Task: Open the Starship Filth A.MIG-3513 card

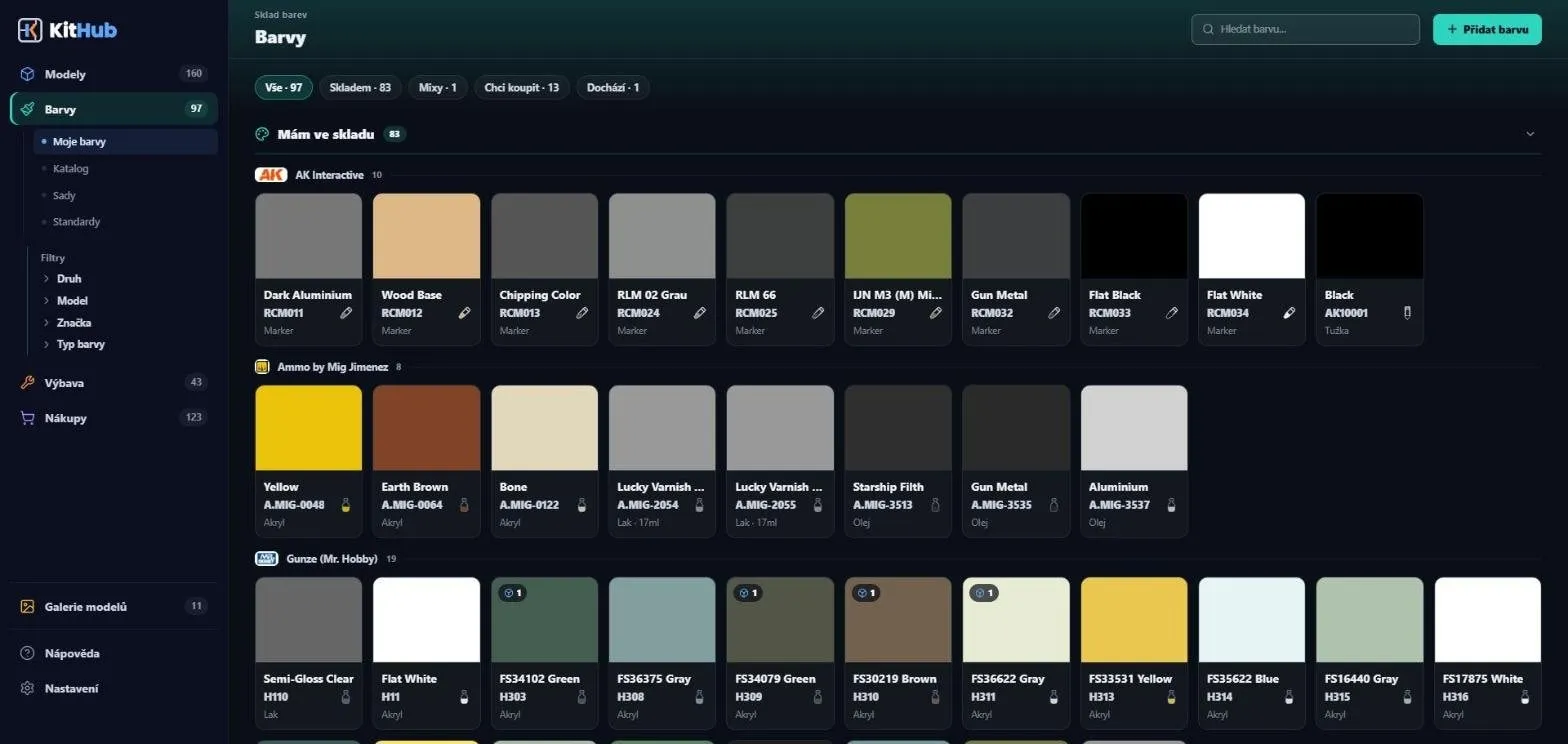Action: point(898,462)
